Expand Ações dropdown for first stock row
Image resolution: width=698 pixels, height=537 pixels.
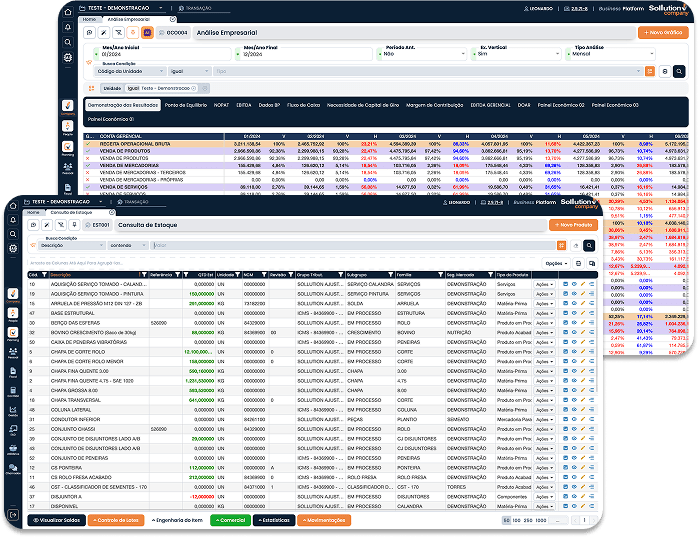[544, 284]
